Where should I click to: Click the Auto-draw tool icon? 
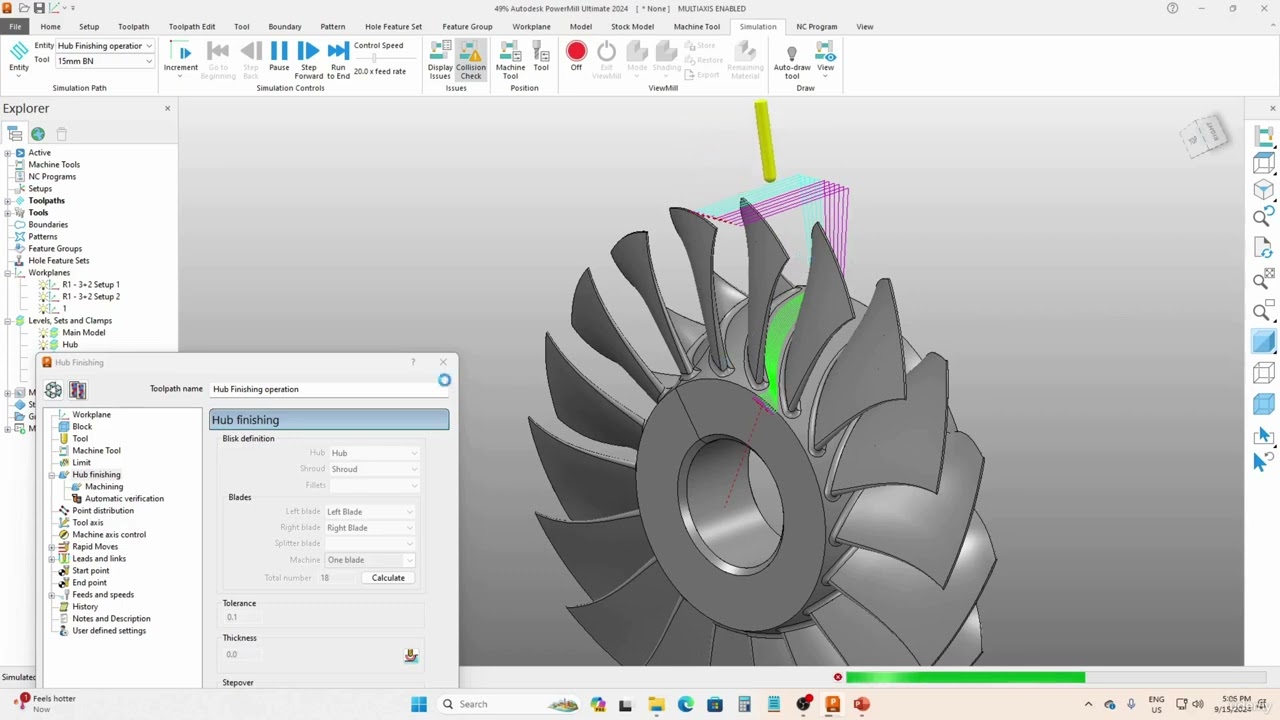coord(792,52)
